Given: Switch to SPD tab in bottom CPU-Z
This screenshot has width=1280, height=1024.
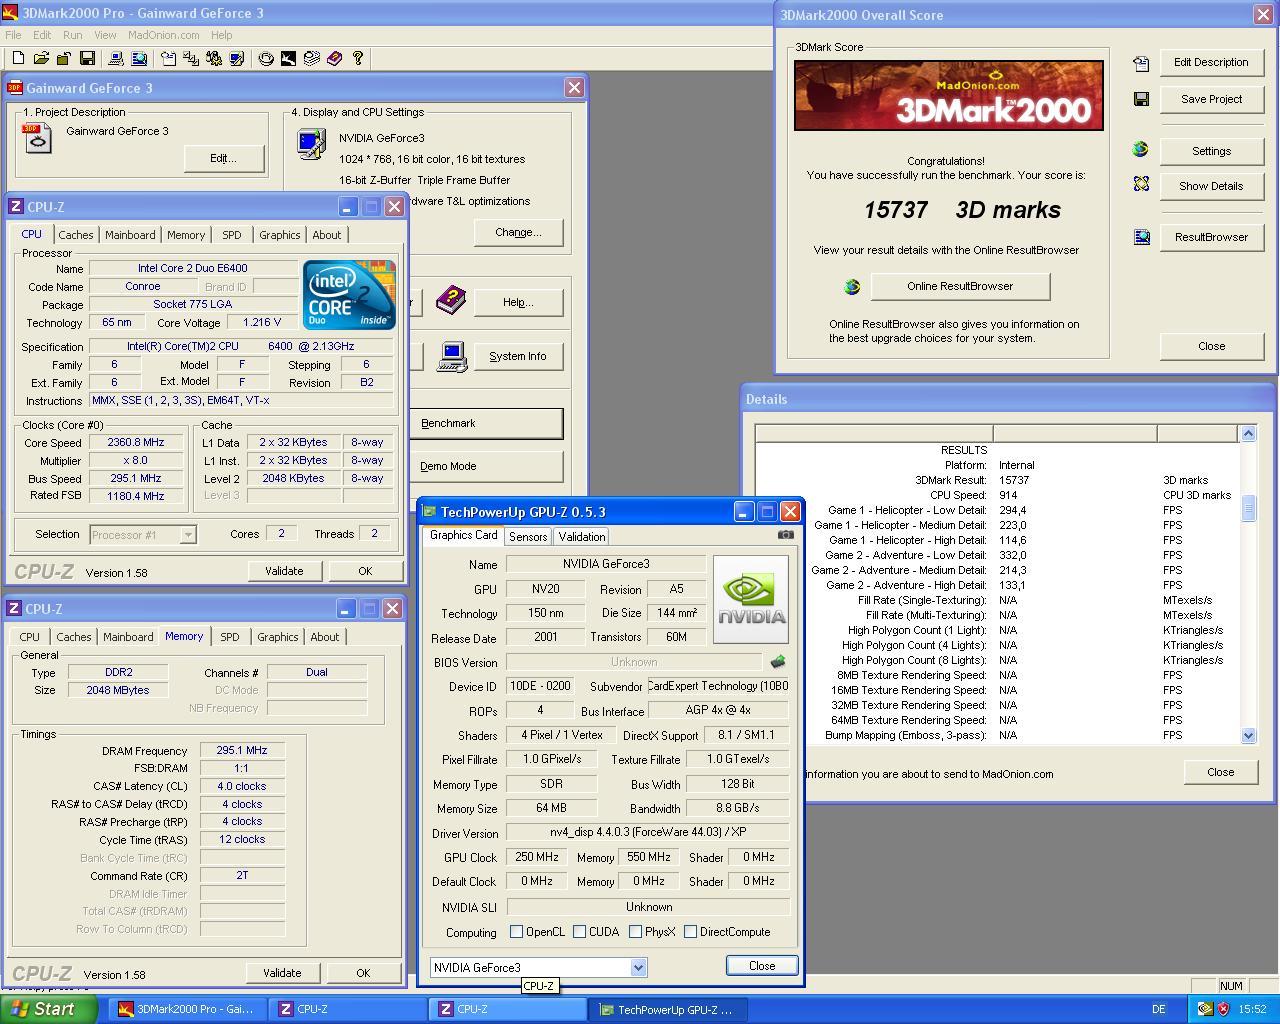Looking at the screenshot, I should coord(229,637).
